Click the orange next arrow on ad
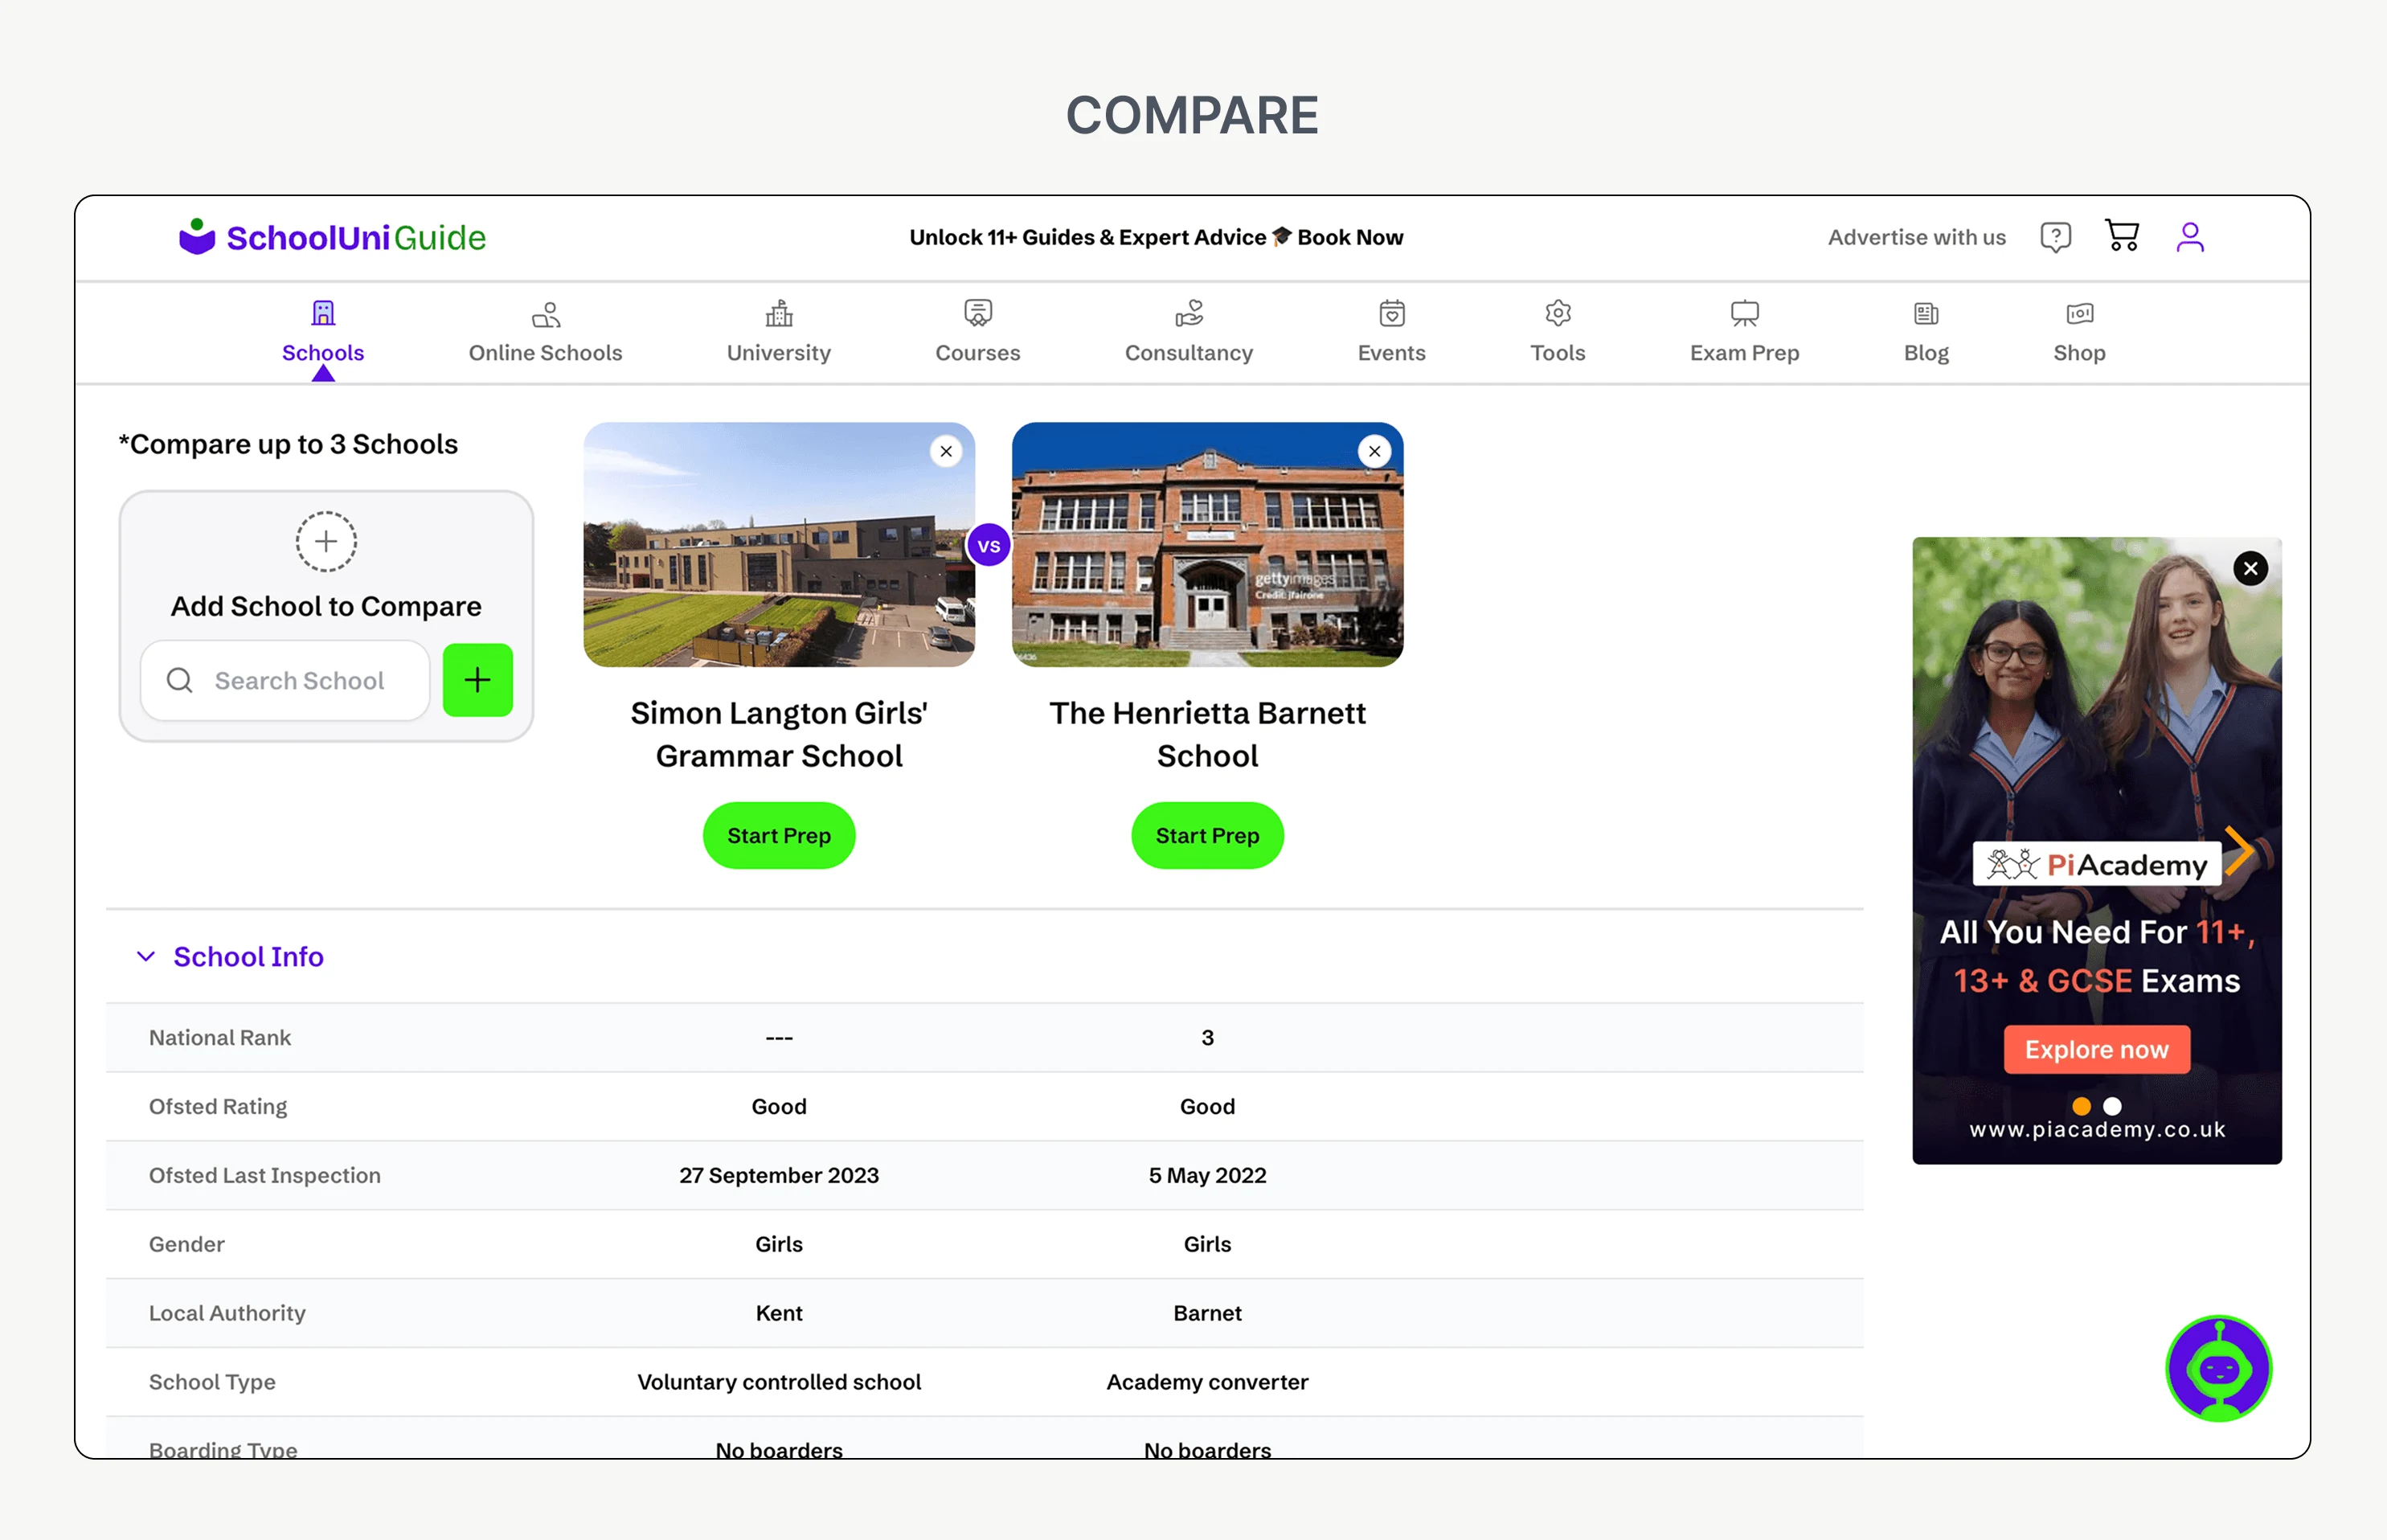Viewport: 2387px width, 1540px height. pos(2240,851)
